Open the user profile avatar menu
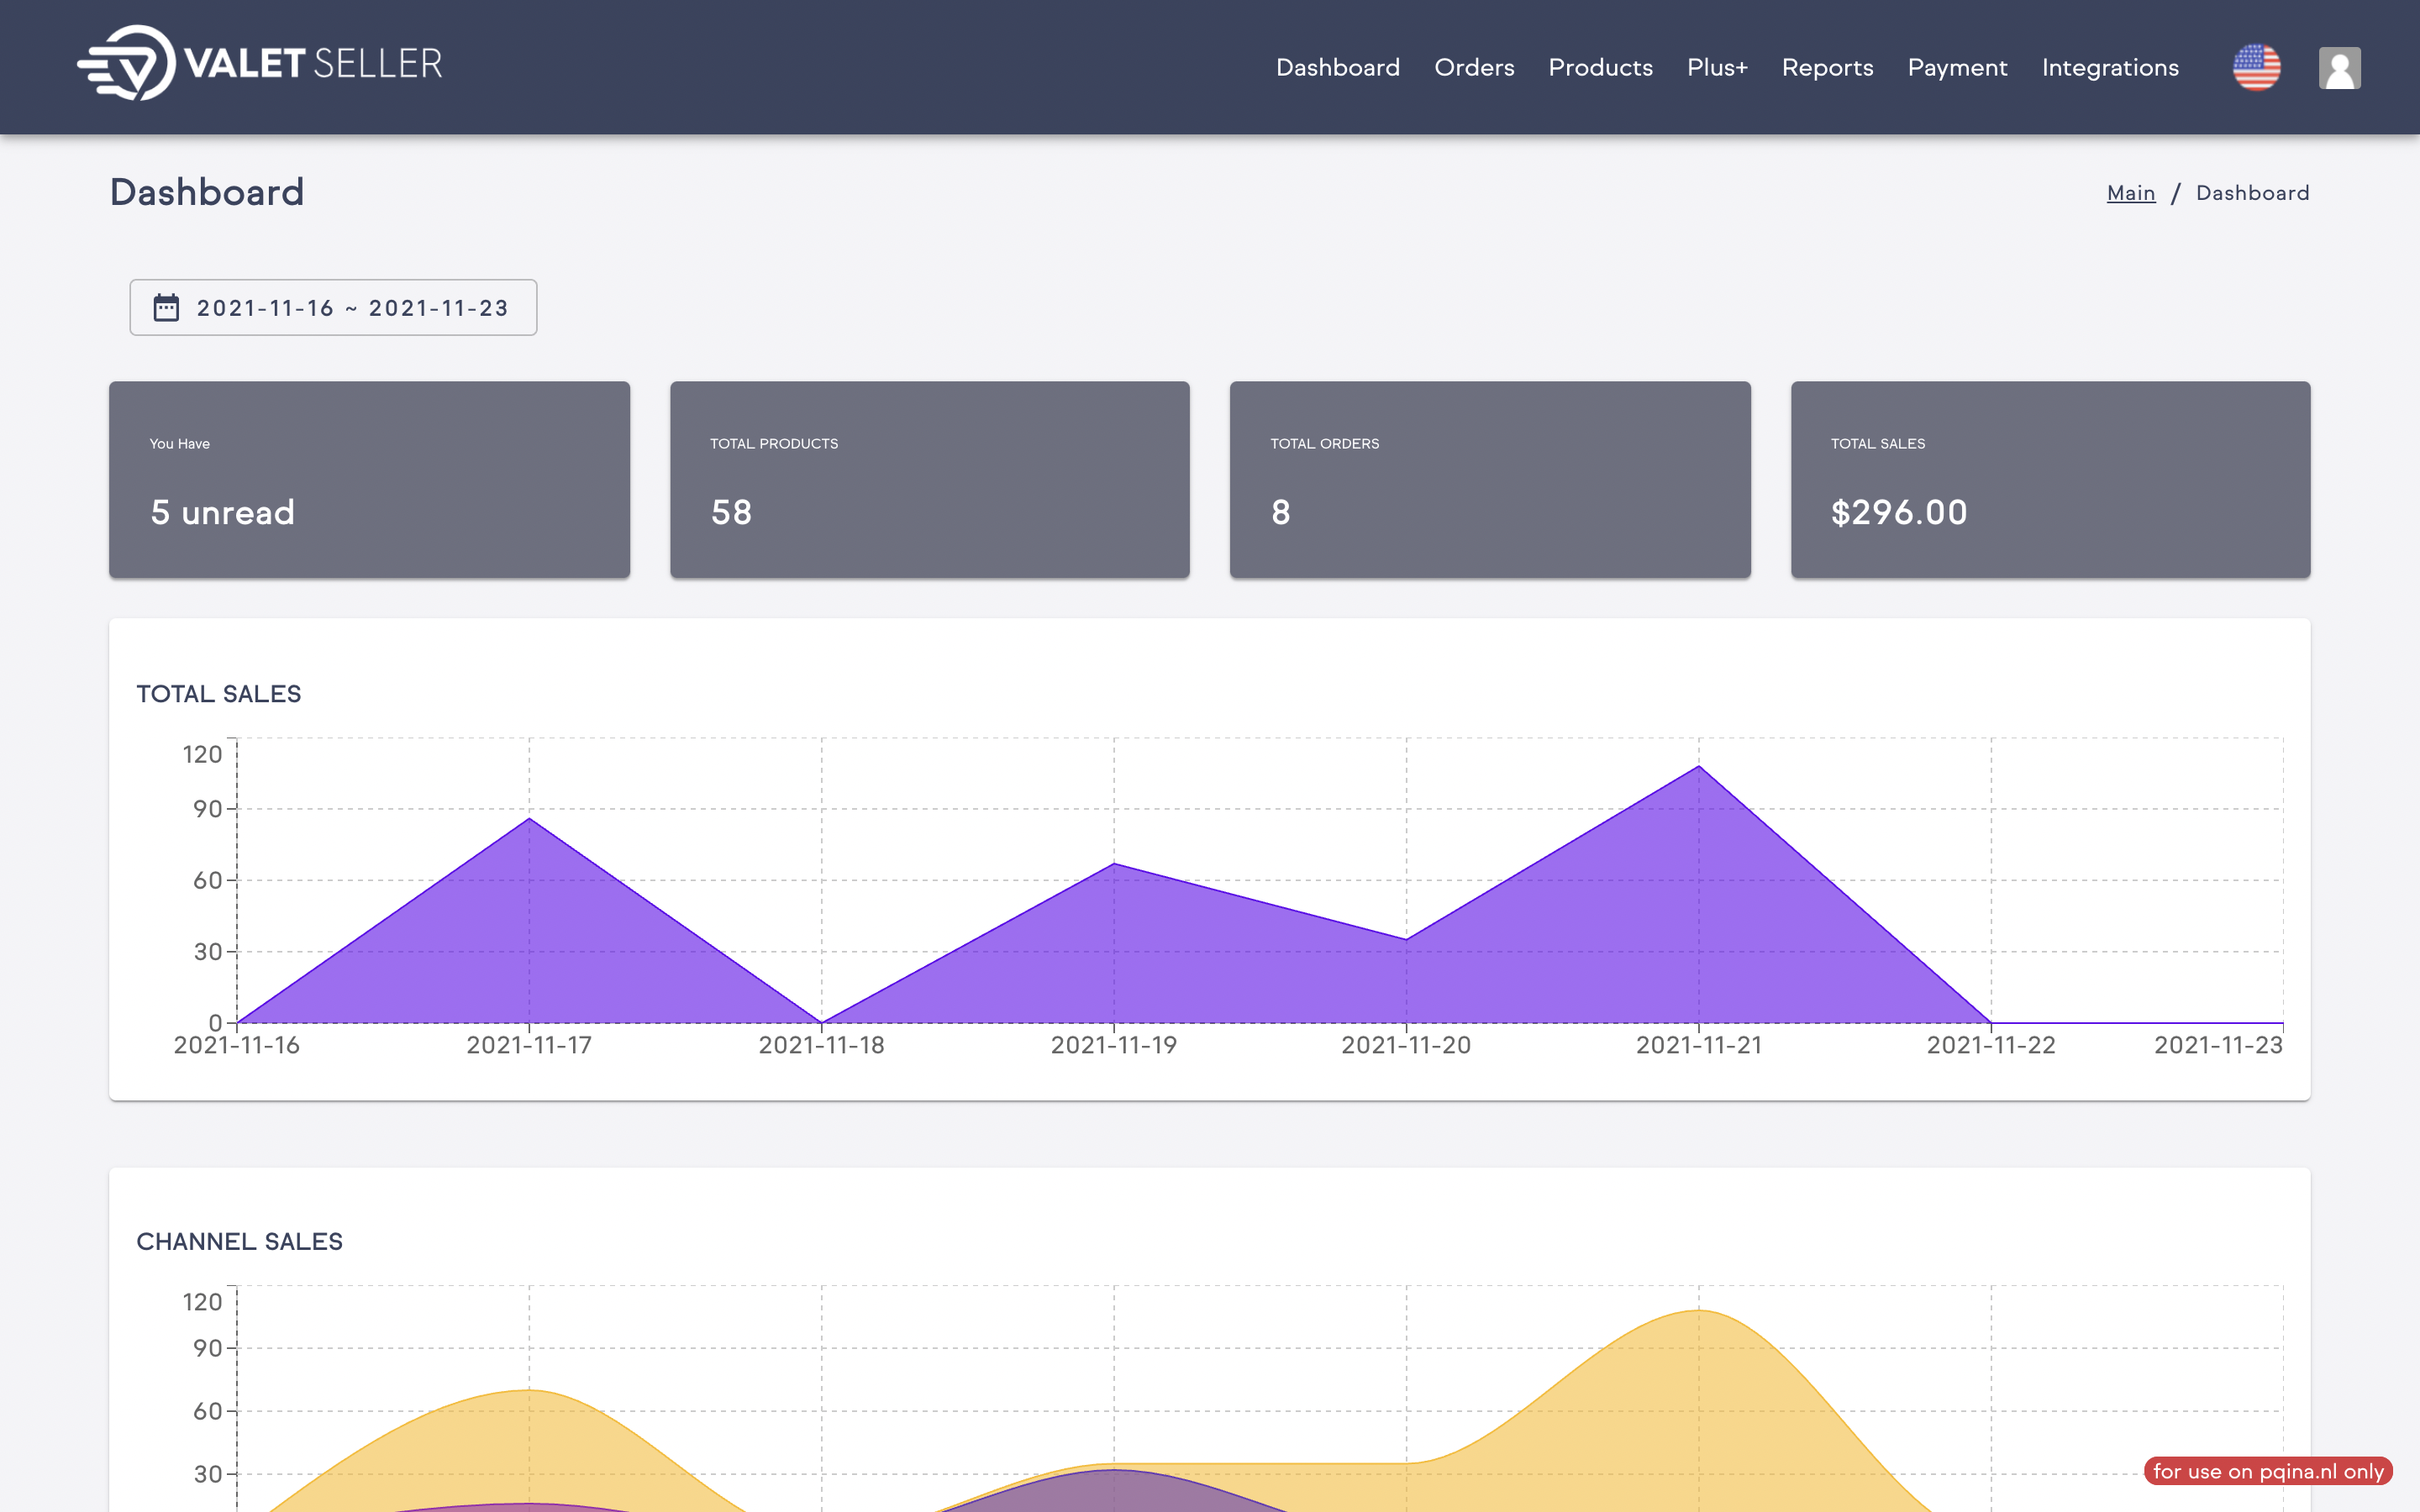 (x=2339, y=68)
